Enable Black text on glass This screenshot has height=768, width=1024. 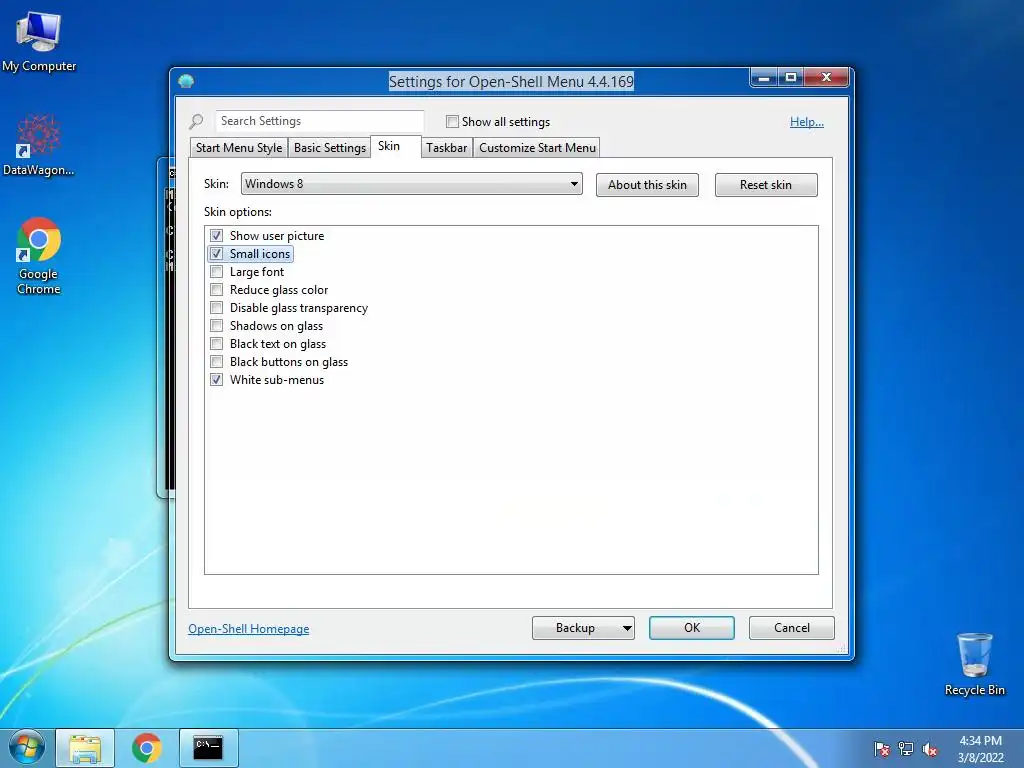pos(216,344)
